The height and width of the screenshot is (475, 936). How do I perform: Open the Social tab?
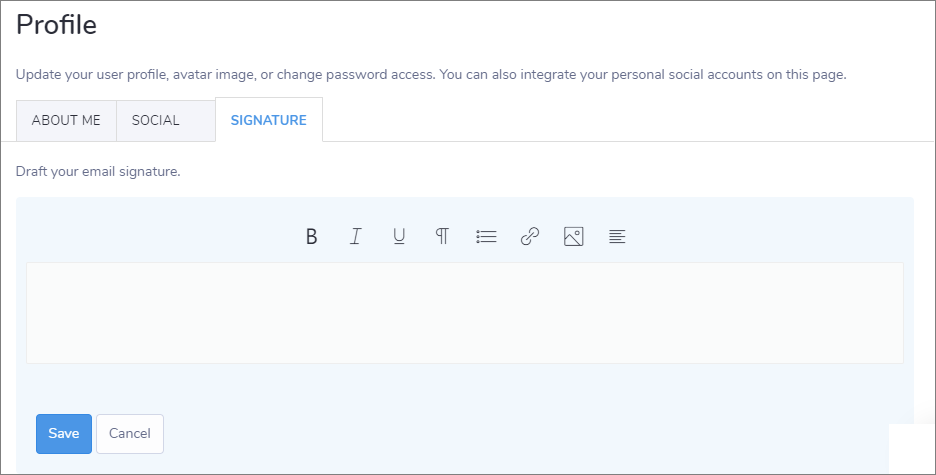point(155,120)
